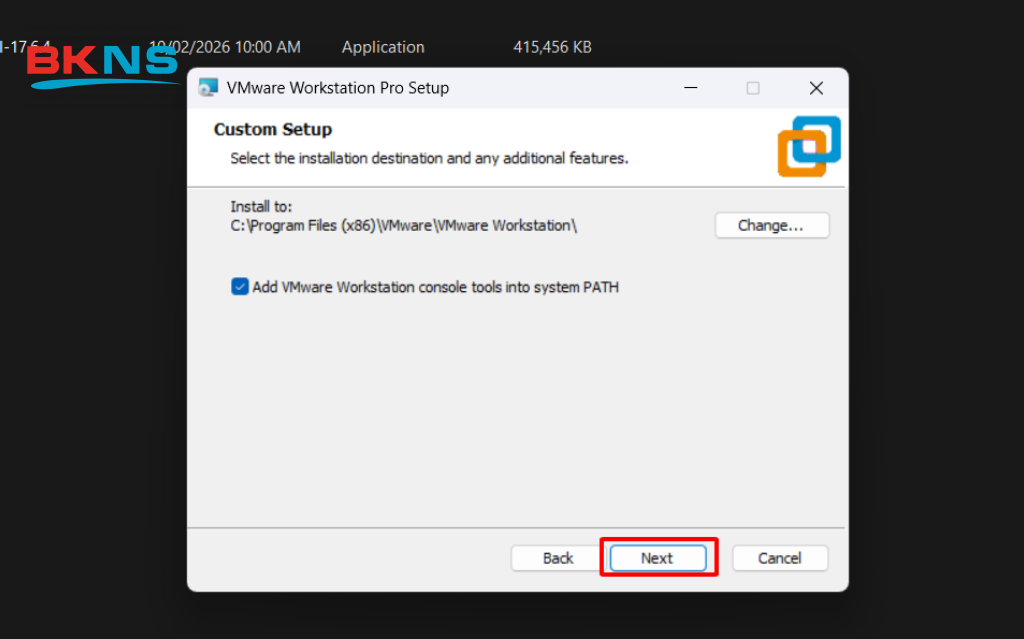Select the 'Application' type cell in file list
1024x639 pixels.
pos(383,47)
